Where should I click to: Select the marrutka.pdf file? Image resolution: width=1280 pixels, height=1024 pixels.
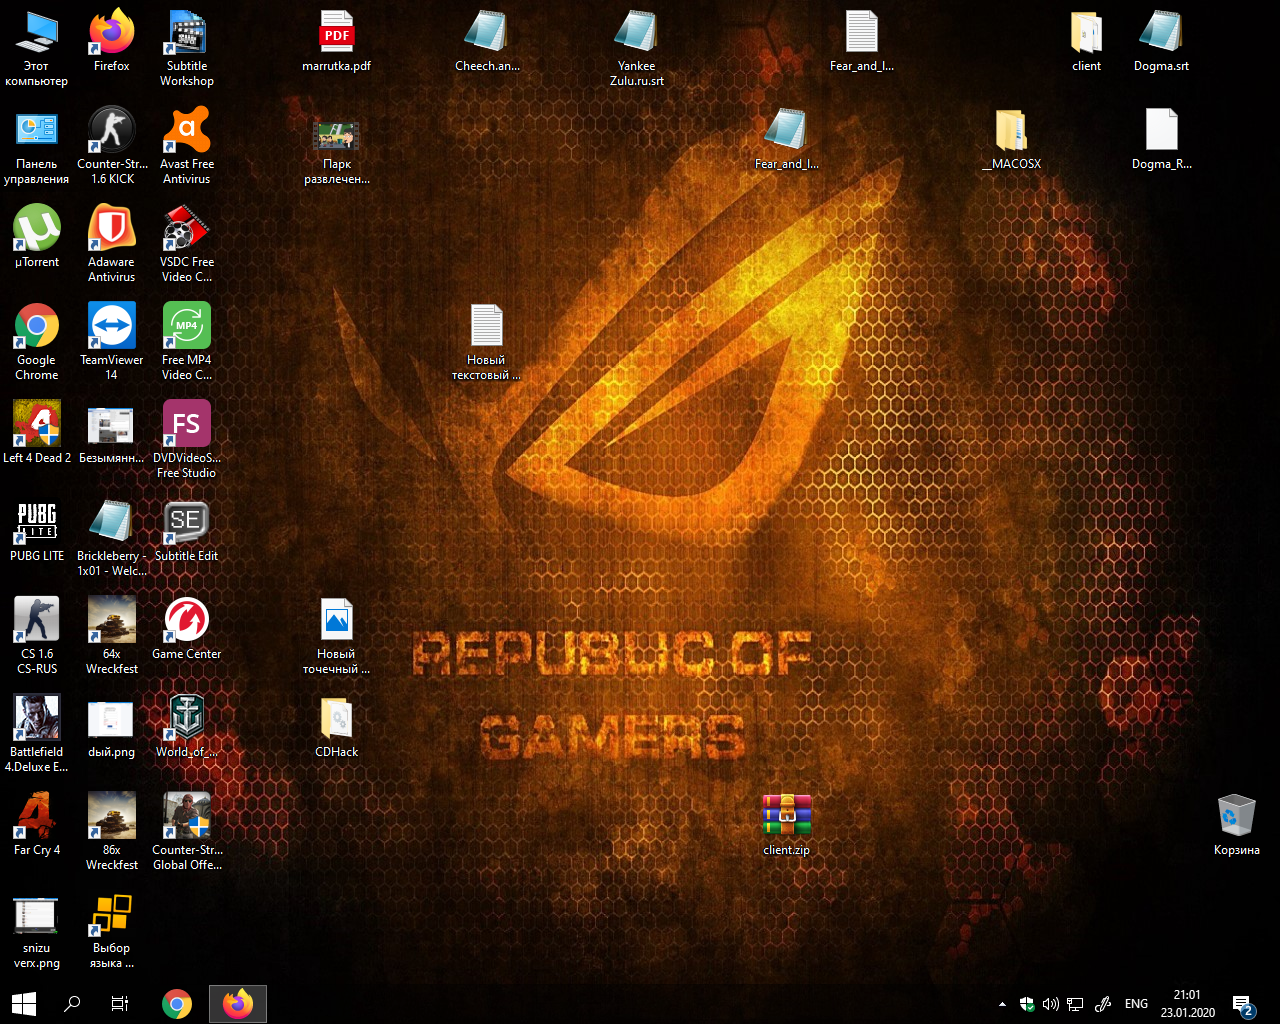click(337, 42)
